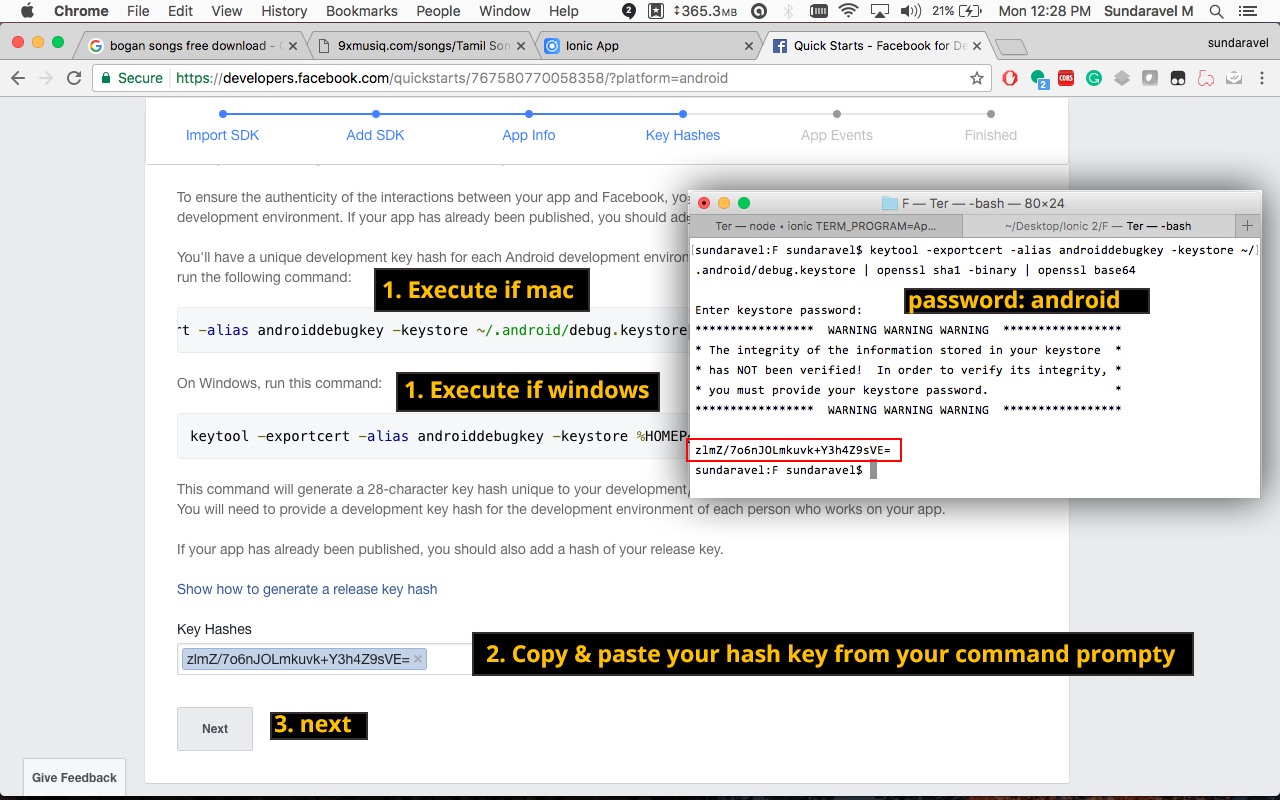Go to App Events step
Image resolution: width=1280 pixels, height=800 pixels.
coord(837,135)
